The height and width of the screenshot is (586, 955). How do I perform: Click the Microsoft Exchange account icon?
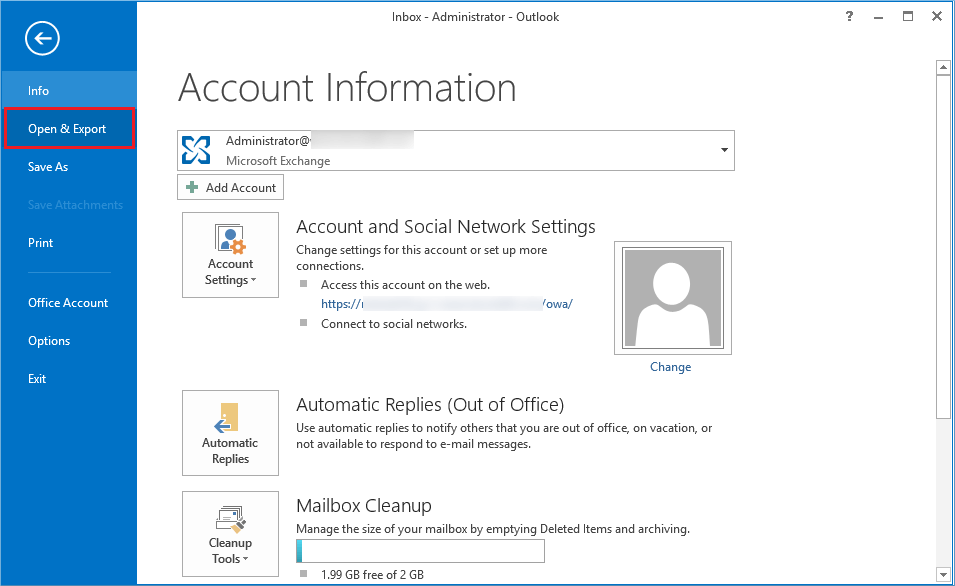[197, 150]
